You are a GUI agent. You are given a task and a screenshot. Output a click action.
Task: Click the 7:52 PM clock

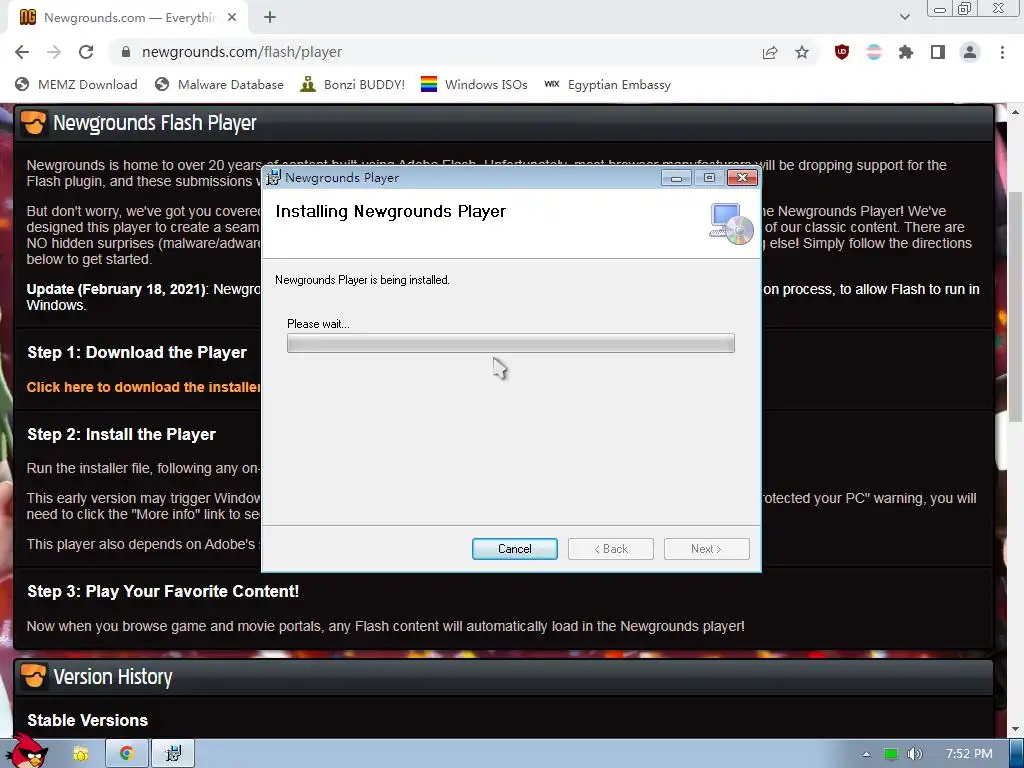(x=969, y=754)
